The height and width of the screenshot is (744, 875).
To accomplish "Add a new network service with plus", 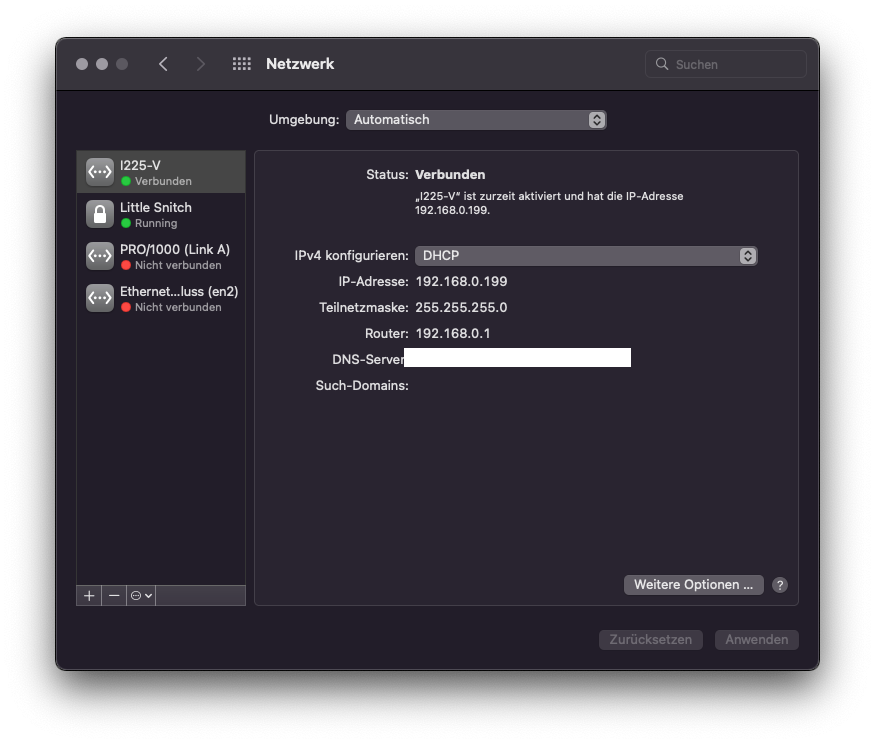I will (89, 596).
